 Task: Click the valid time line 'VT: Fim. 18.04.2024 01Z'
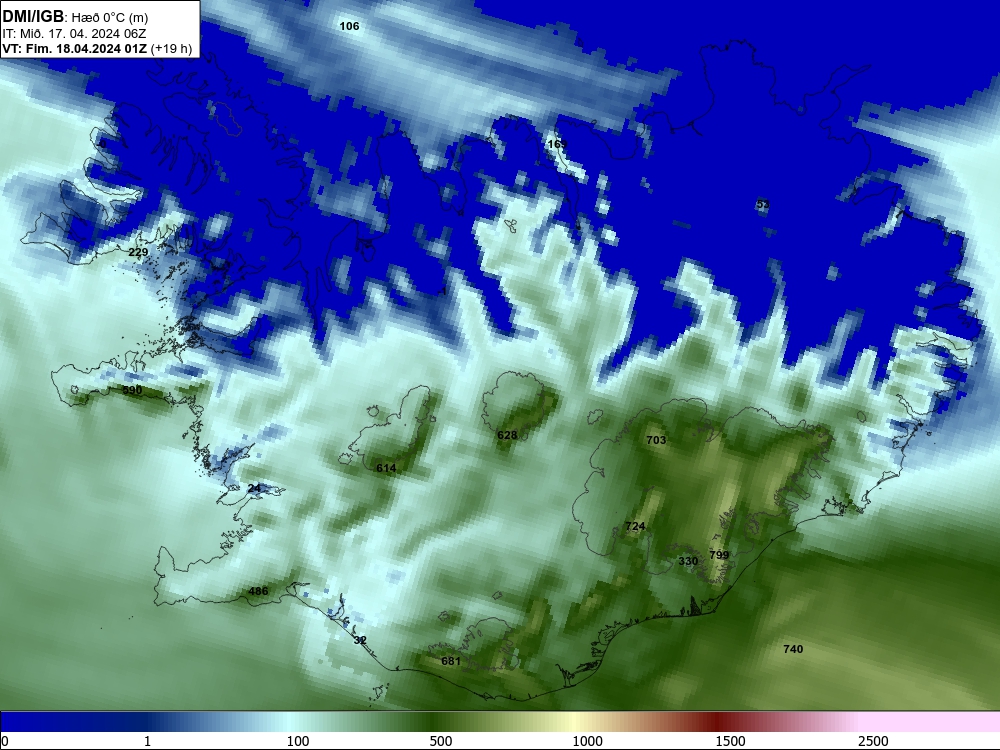(x=75, y=48)
